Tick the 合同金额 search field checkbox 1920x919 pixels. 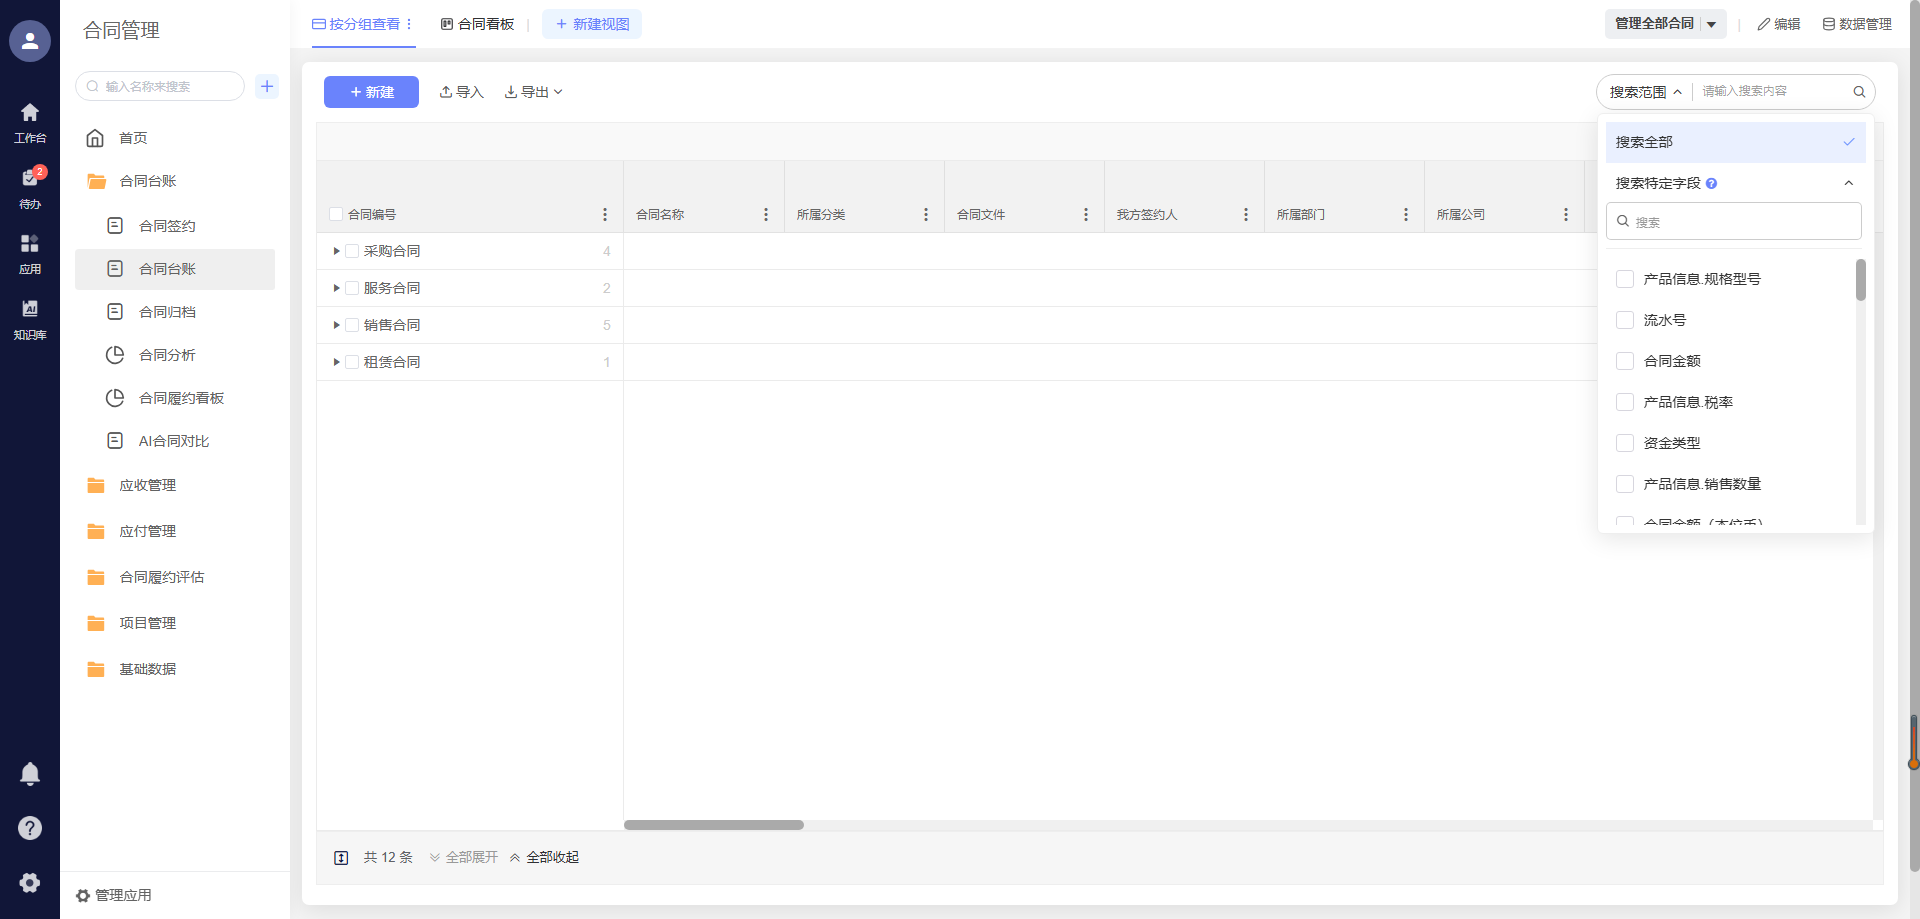tap(1625, 361)
